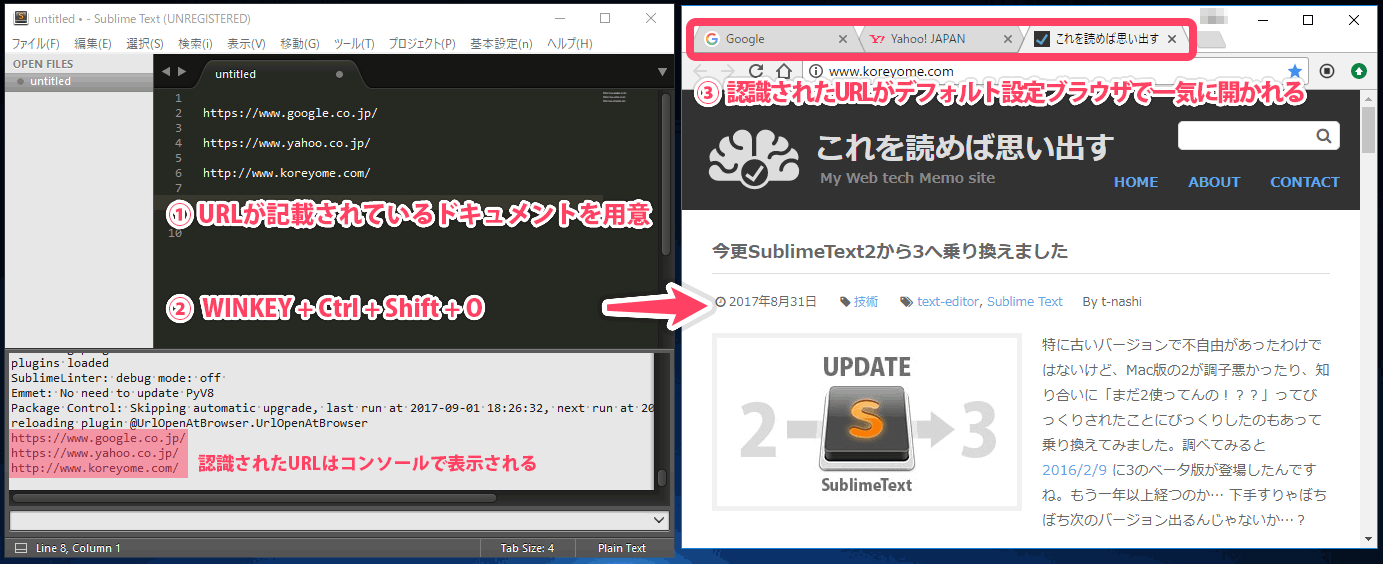This screenshot has width=1383, height=564.
Task: Open the 移動(G) menu in Sublime Text
Action: click(x=300, y=44)
